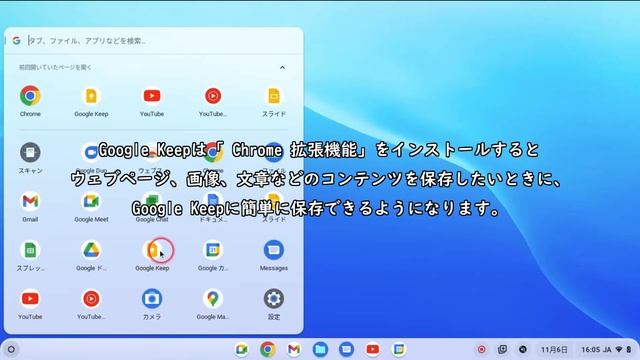Open the Google Chat app

152,201
